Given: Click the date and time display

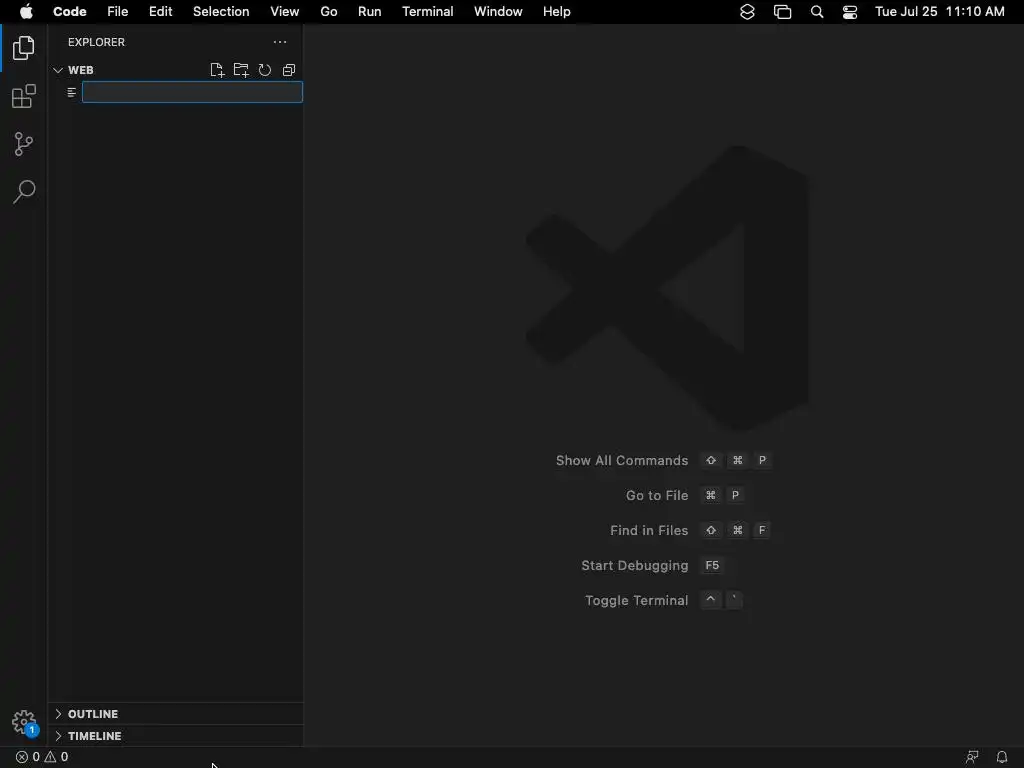Looking at the screenshot, I should pyautogui.click(x=940, y=12).
